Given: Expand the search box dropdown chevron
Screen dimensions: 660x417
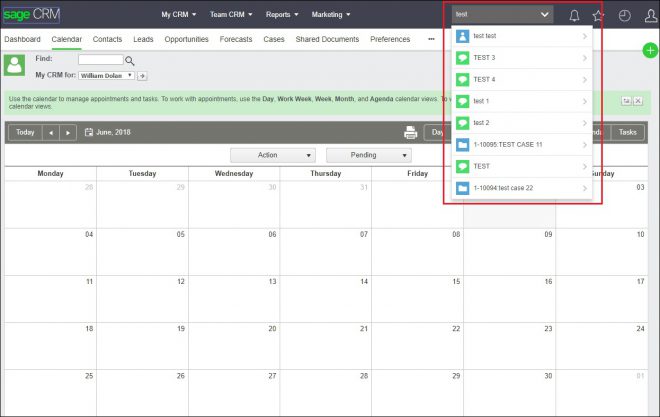Looking at the screenshot, I should (544, 15).
